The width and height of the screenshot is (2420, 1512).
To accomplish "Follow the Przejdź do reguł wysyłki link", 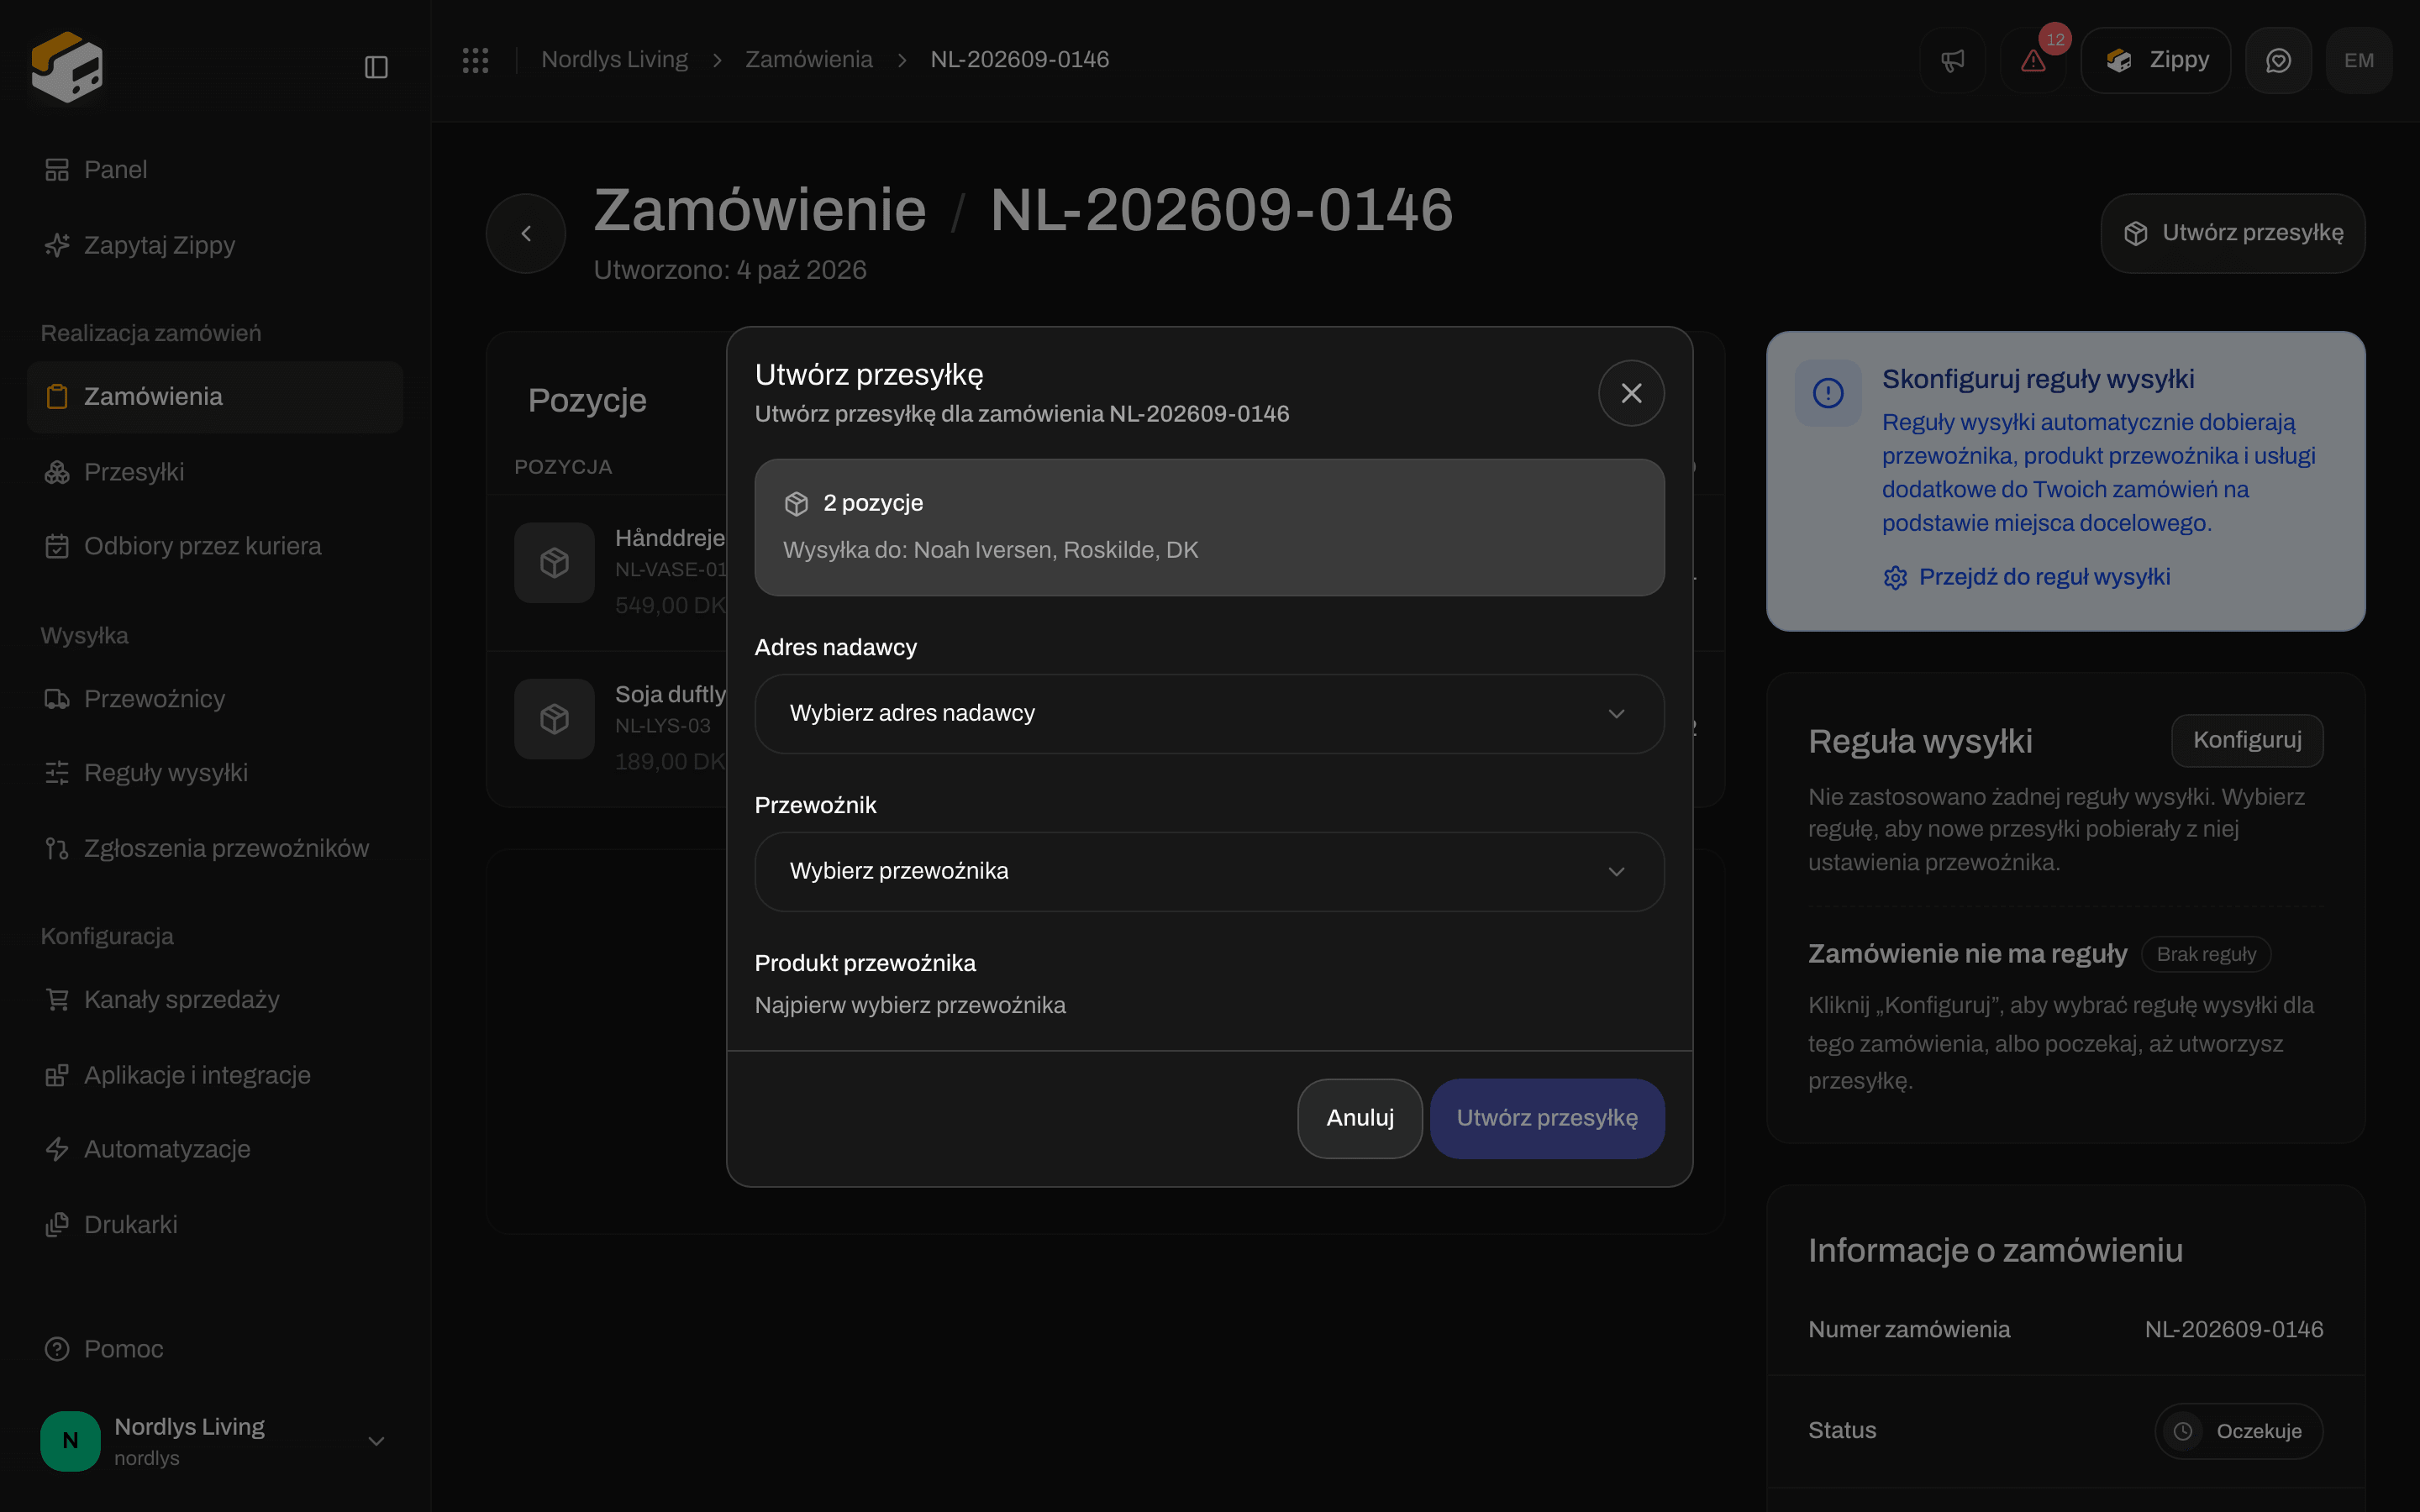I will 2026,577.
